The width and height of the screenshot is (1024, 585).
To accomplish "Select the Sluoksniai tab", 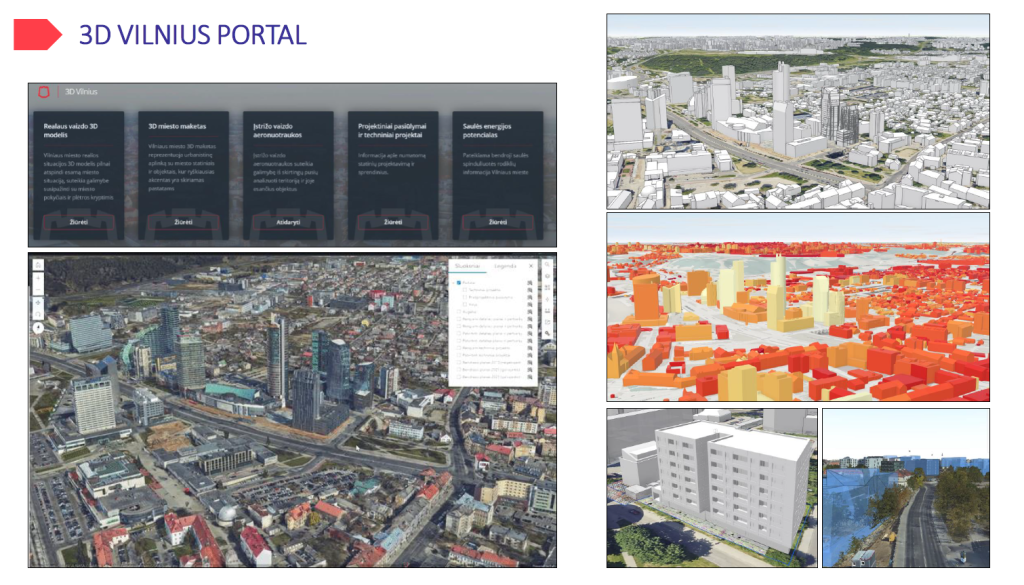I will (467, 266).
